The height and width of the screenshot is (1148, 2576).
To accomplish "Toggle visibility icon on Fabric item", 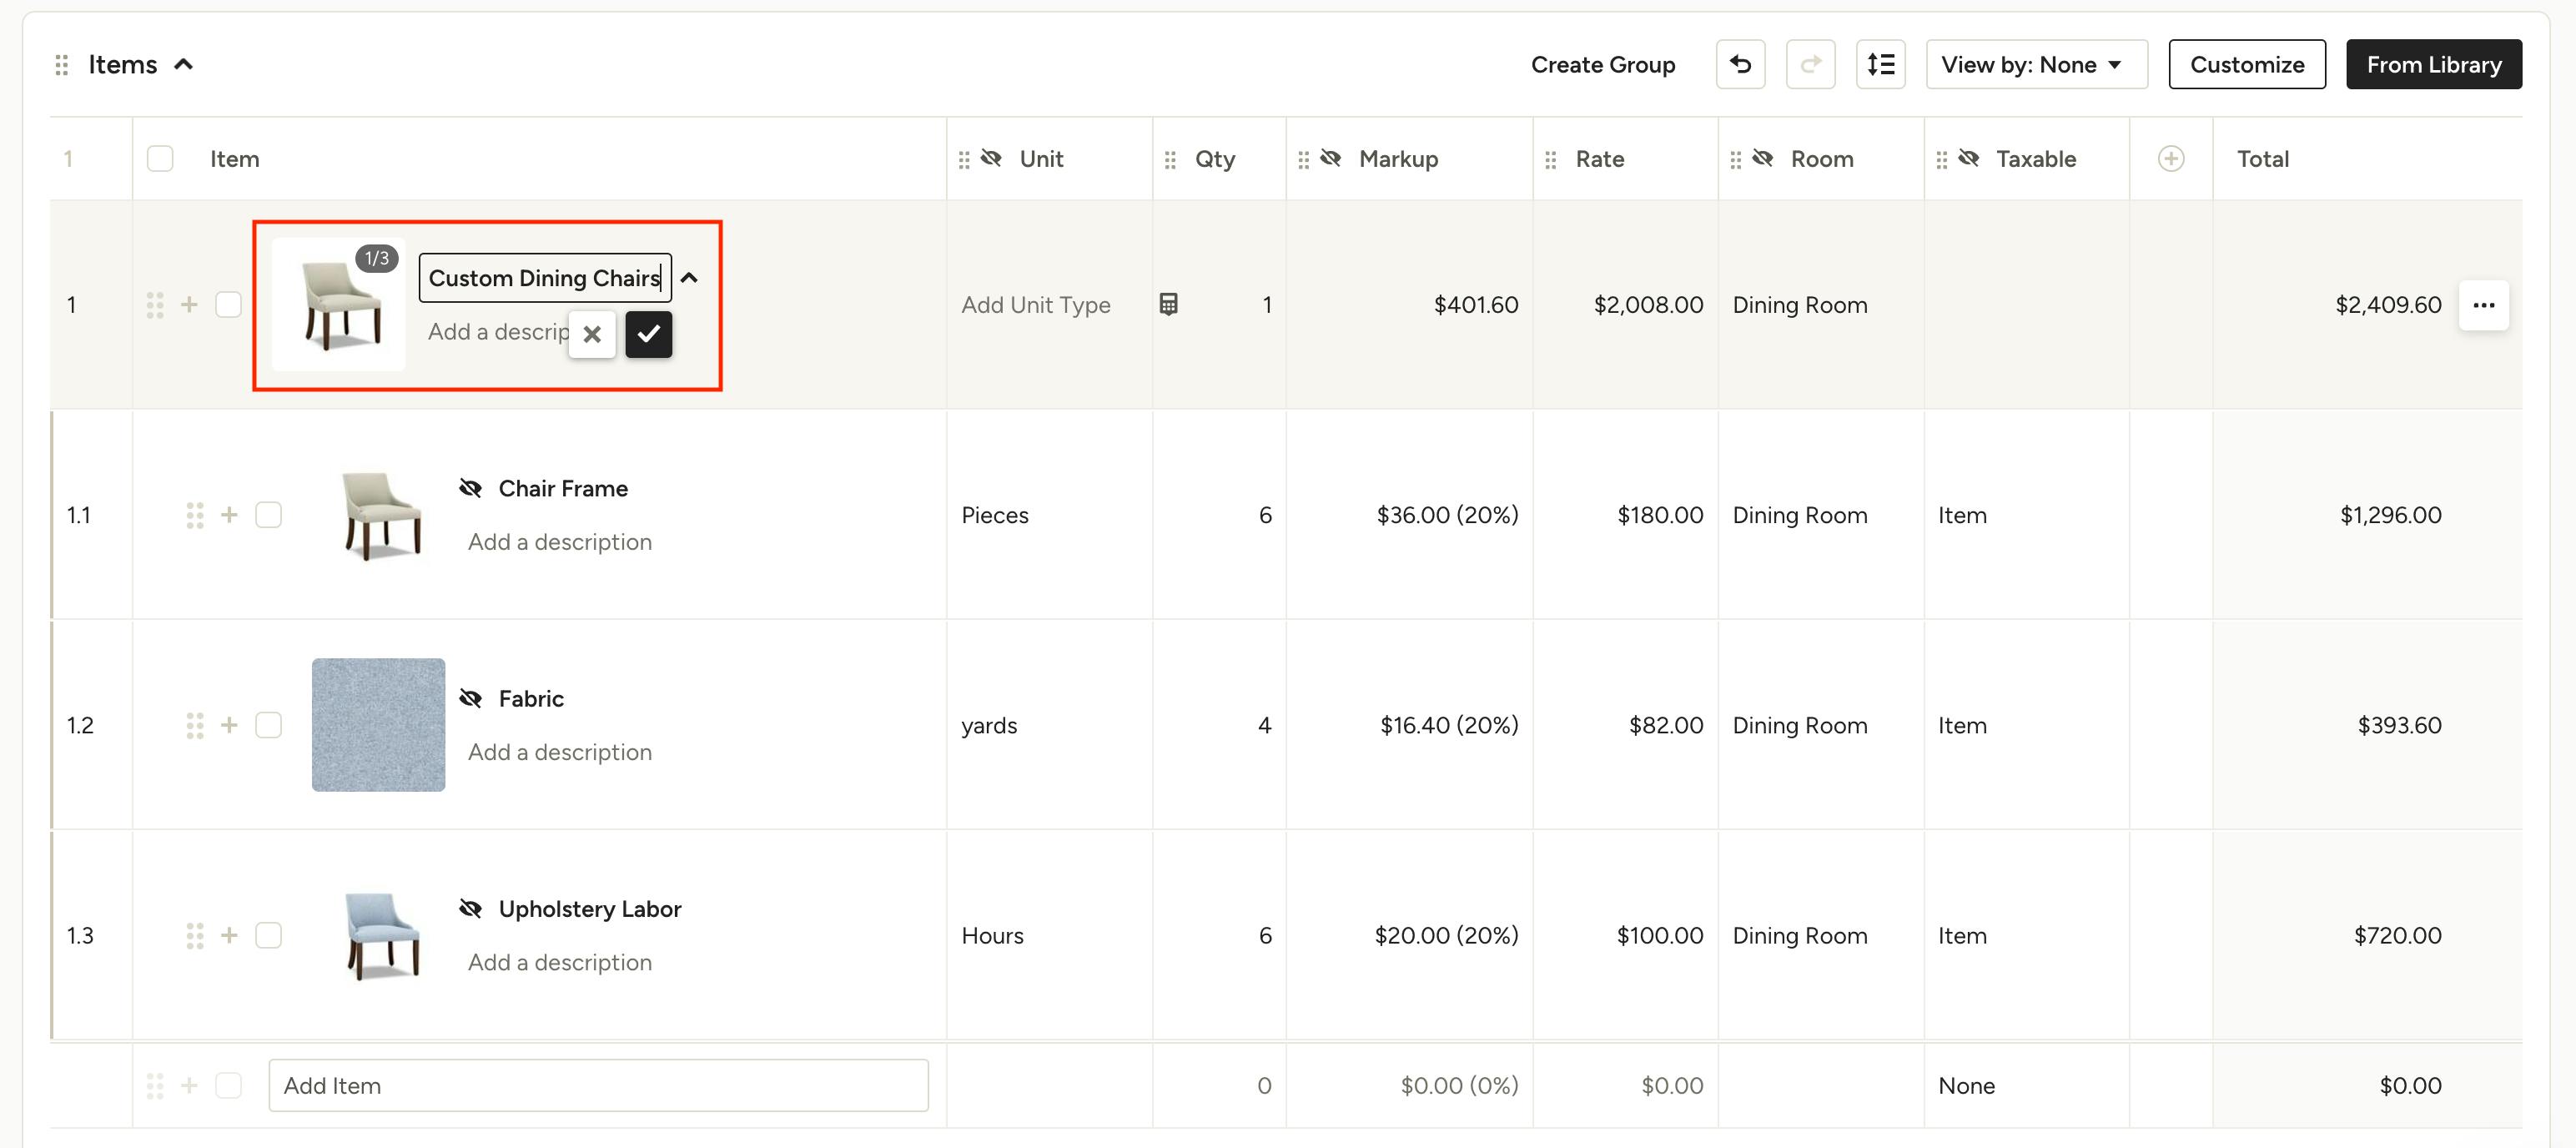I will [x=470, y=698].
